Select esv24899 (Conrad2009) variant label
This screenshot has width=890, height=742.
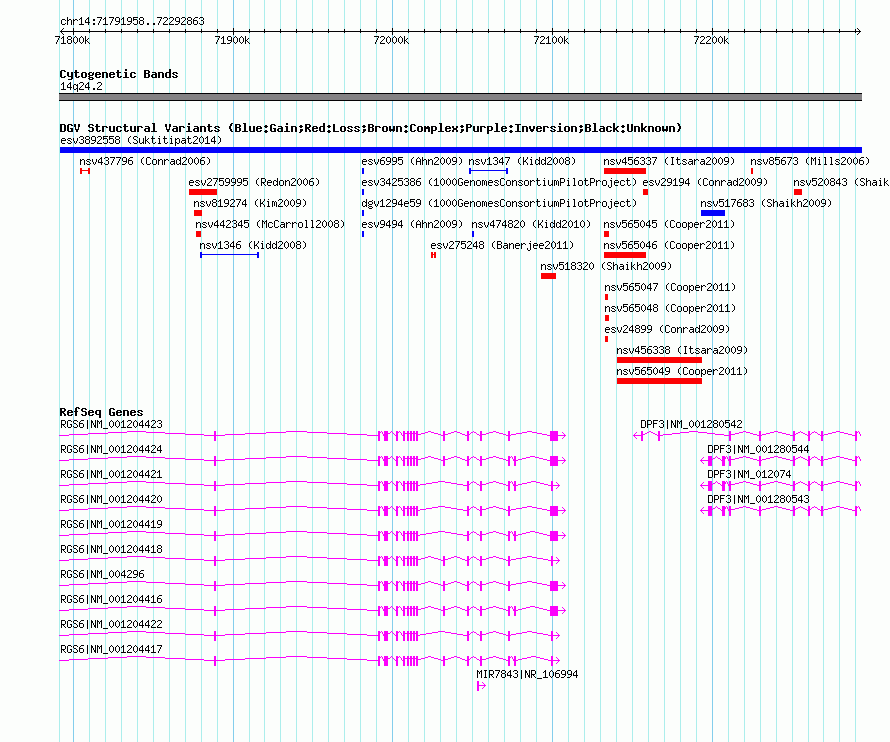click(668, 329)
